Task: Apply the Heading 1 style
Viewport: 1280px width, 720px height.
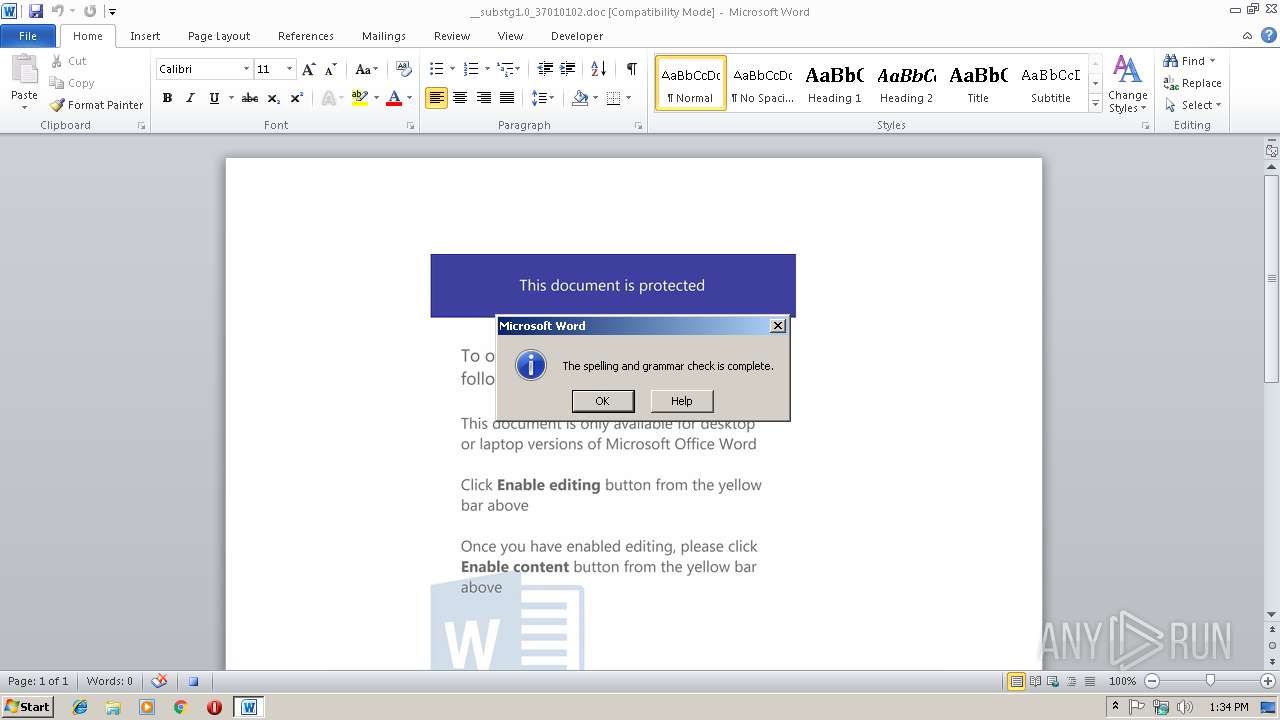Action: coord(834,83)
